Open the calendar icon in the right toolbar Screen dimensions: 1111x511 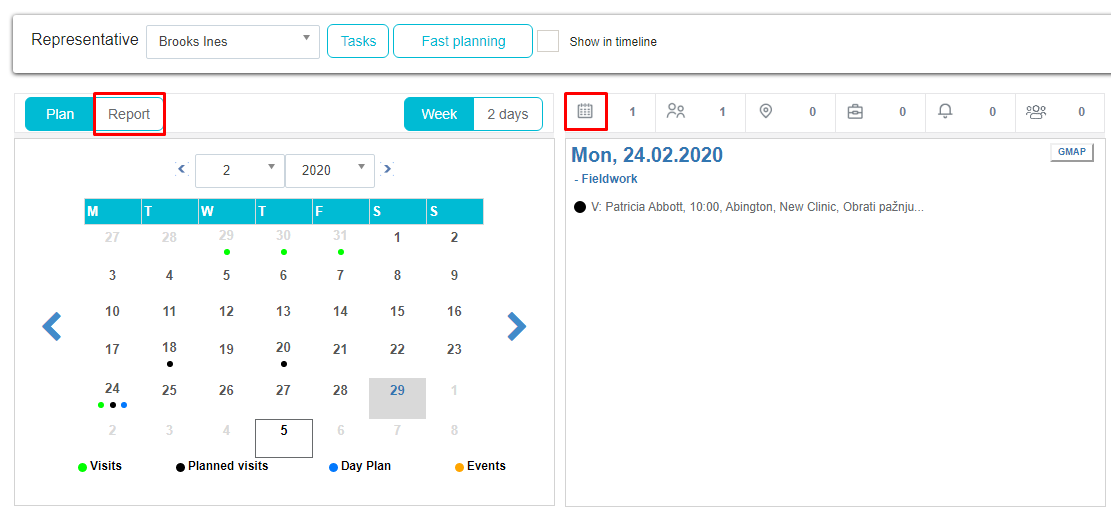coord(585,111)
